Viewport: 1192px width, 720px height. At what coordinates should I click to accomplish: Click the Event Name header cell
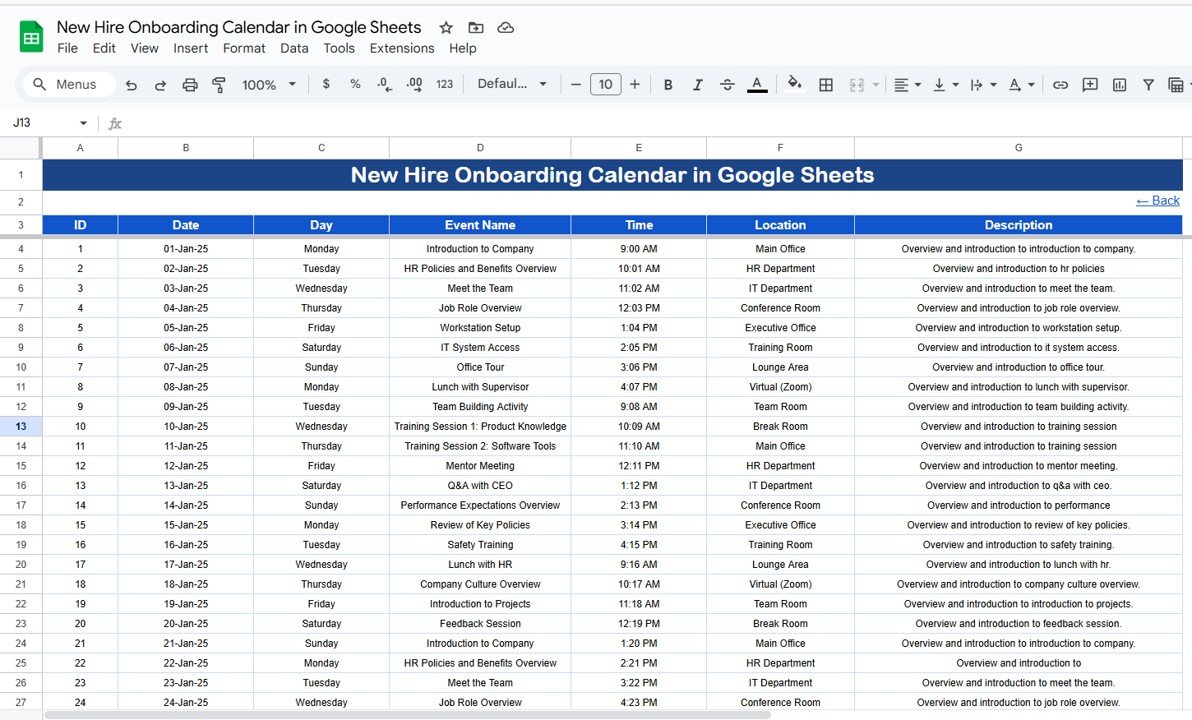[480, 225]
